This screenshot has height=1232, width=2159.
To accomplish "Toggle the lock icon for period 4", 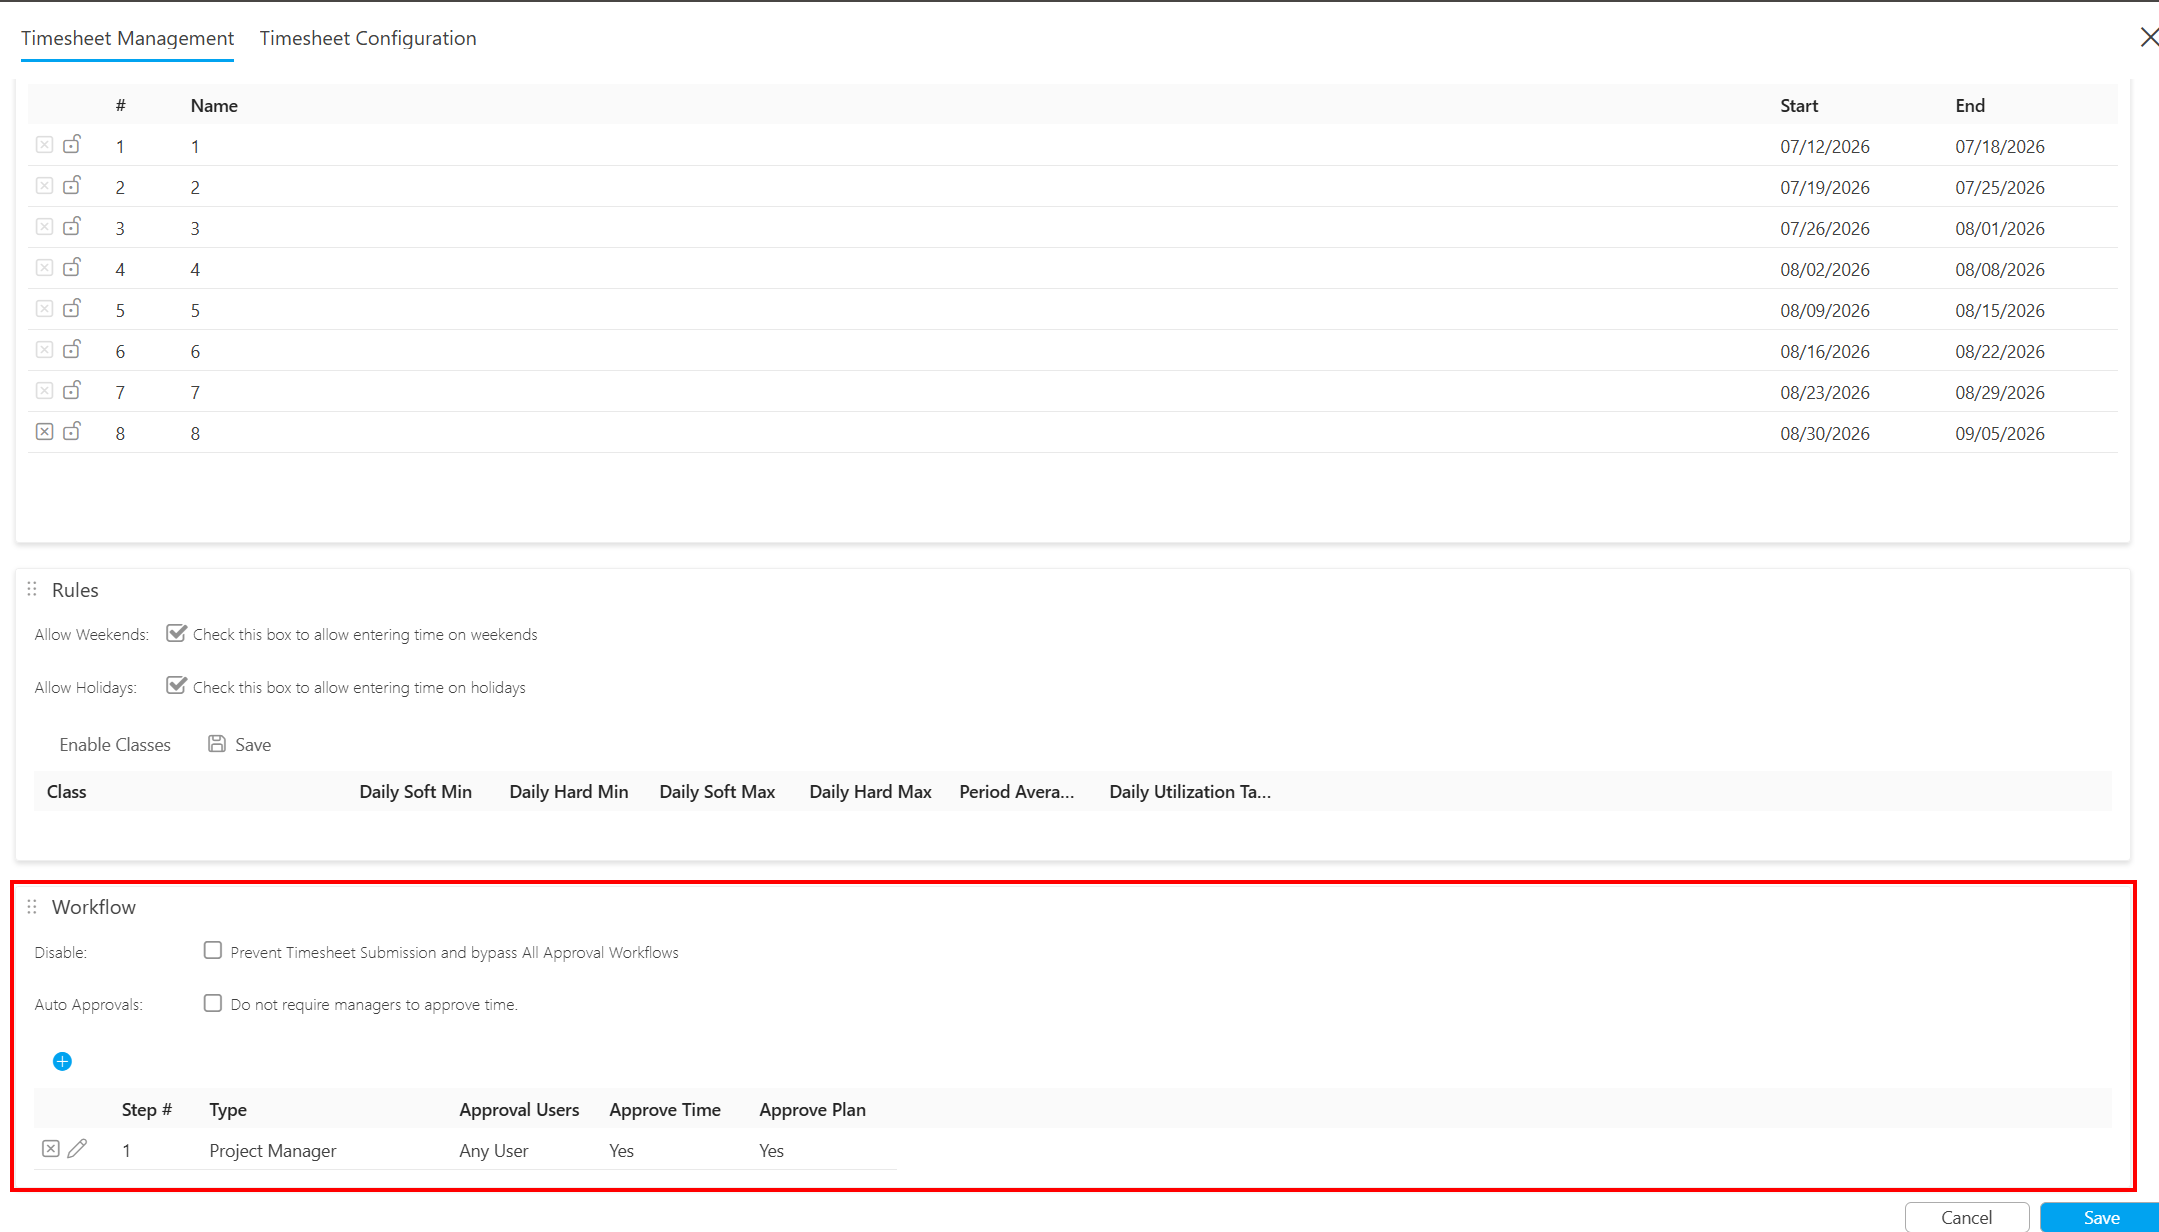I will click(x=72, y=267).
